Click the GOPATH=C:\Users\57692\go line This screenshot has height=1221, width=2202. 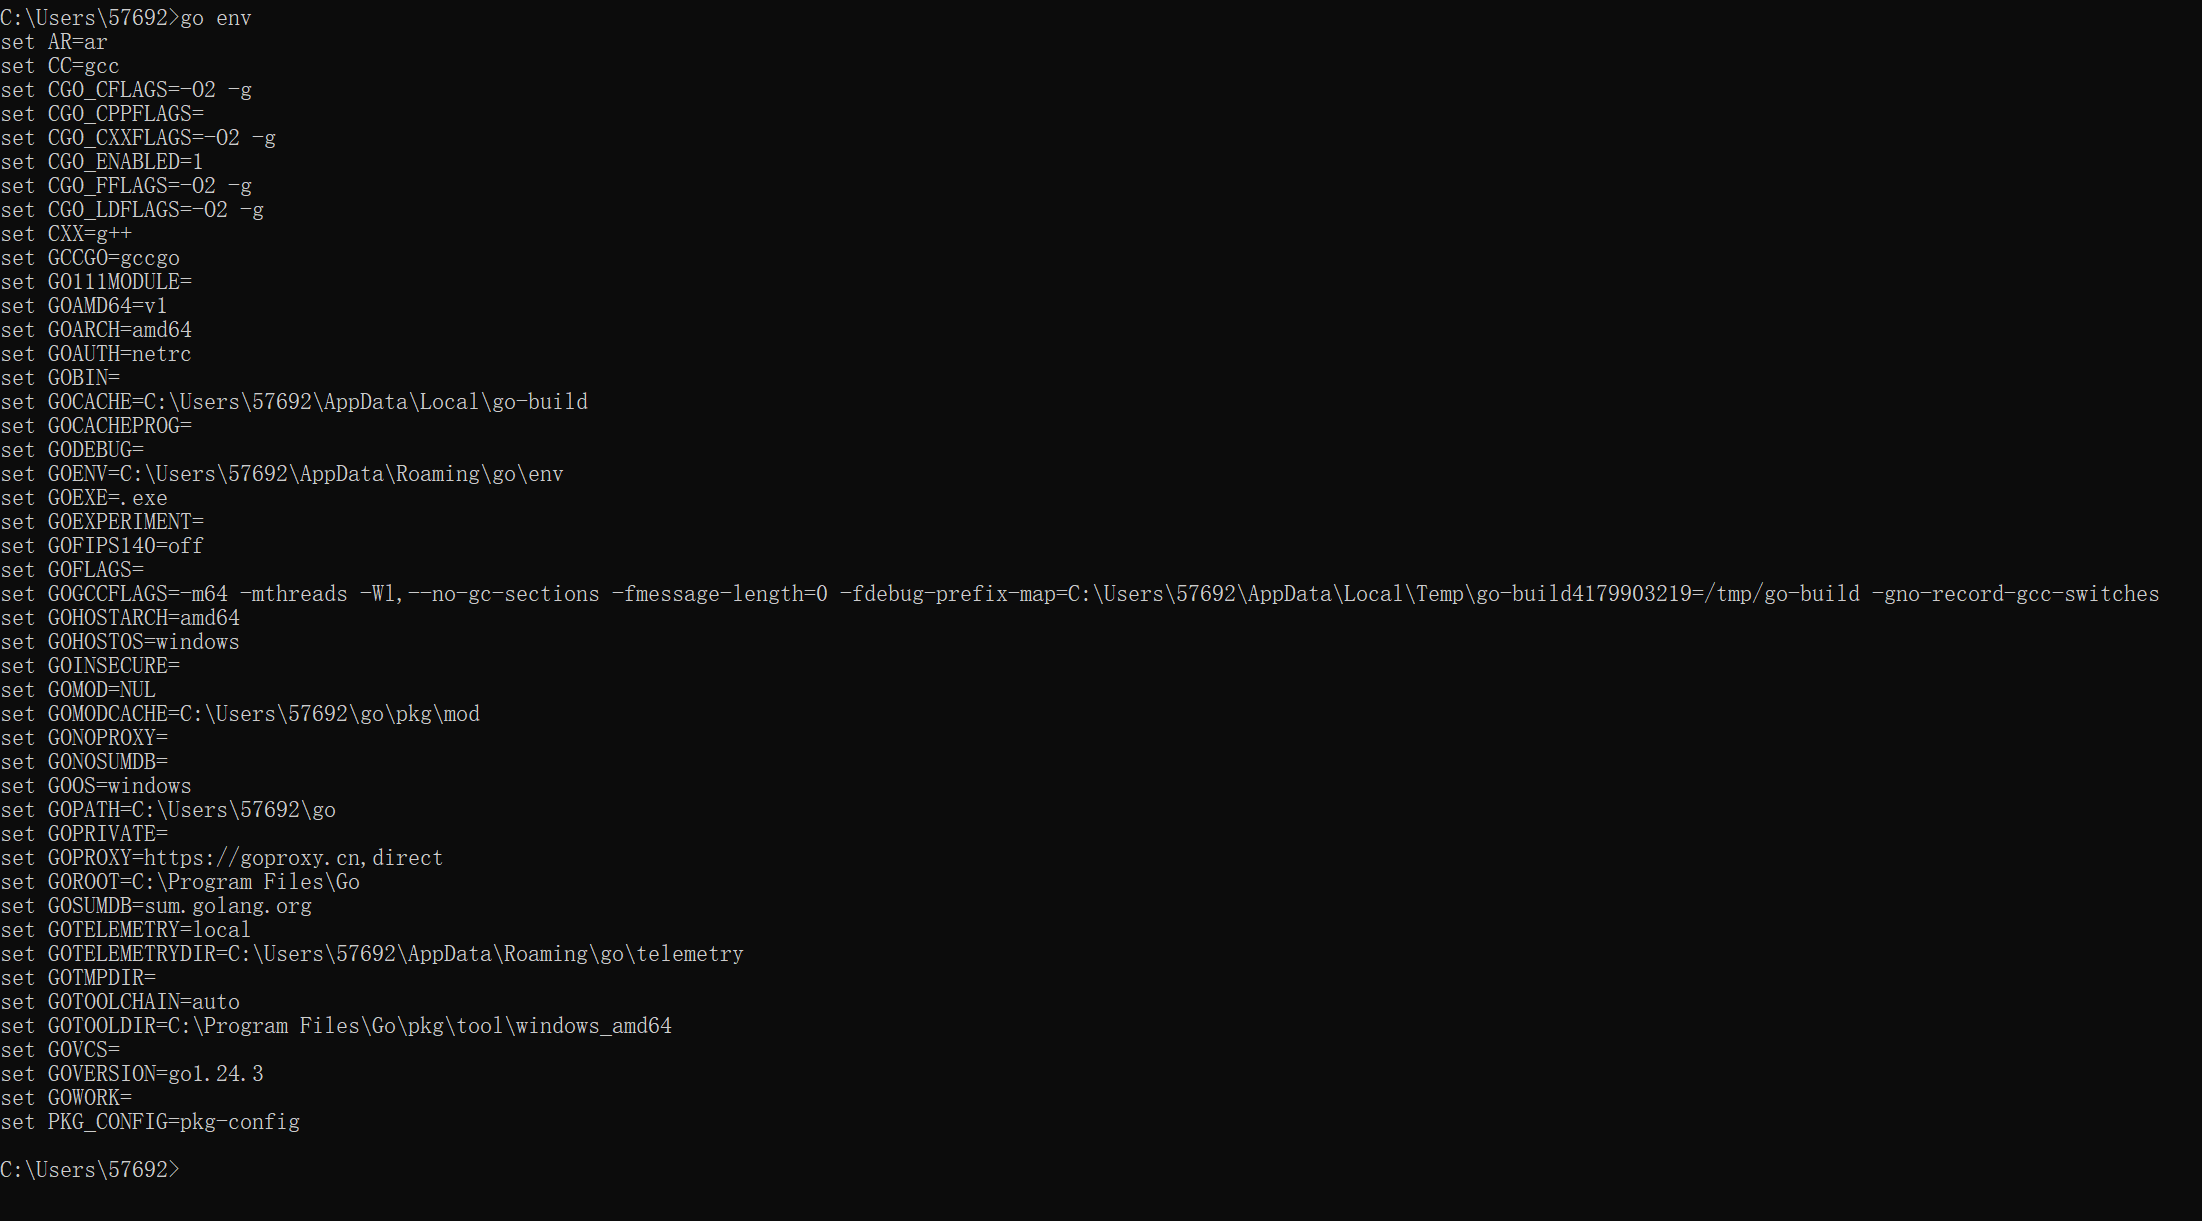[x=168, y=810]
